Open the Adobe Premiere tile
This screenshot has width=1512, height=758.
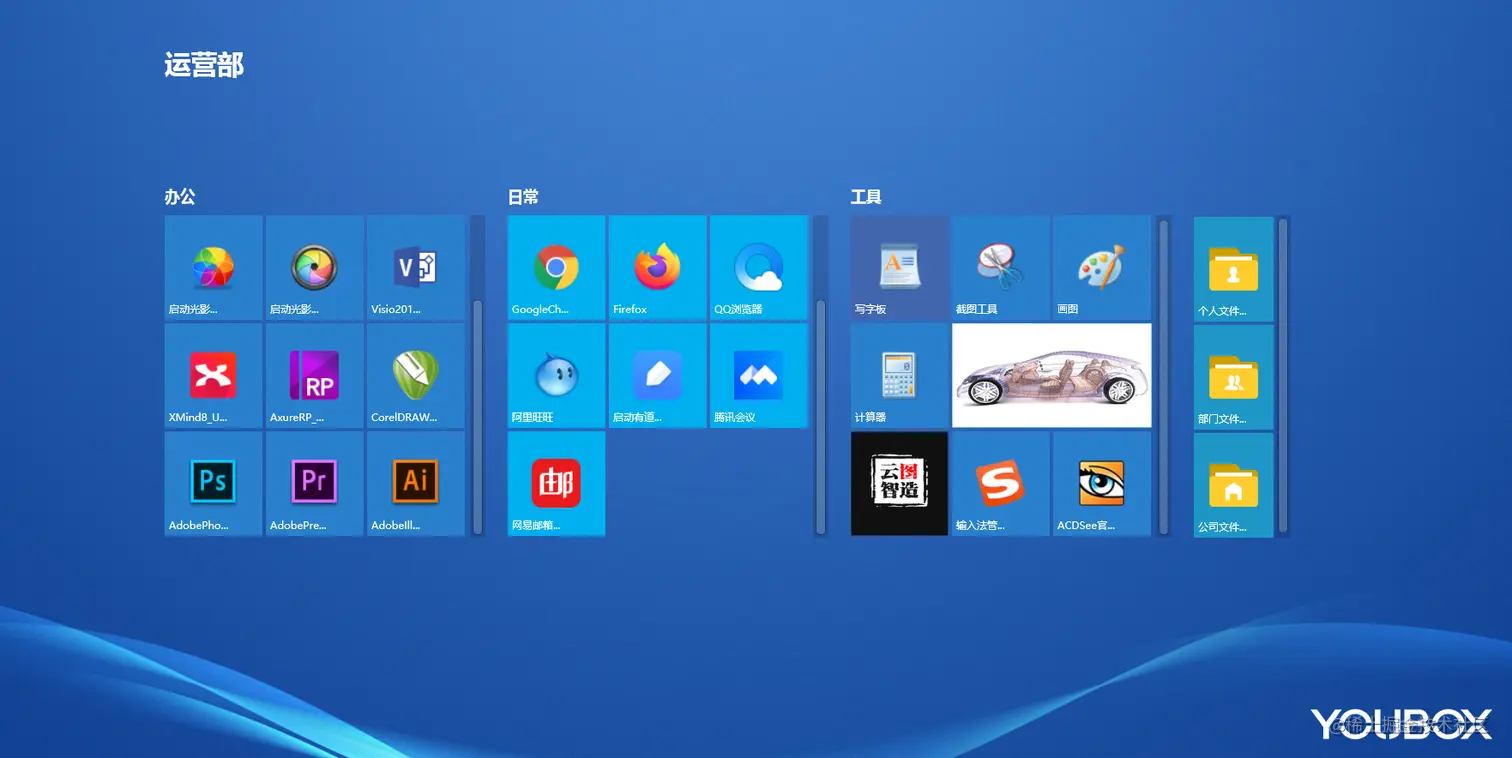(x=315, y=484)
